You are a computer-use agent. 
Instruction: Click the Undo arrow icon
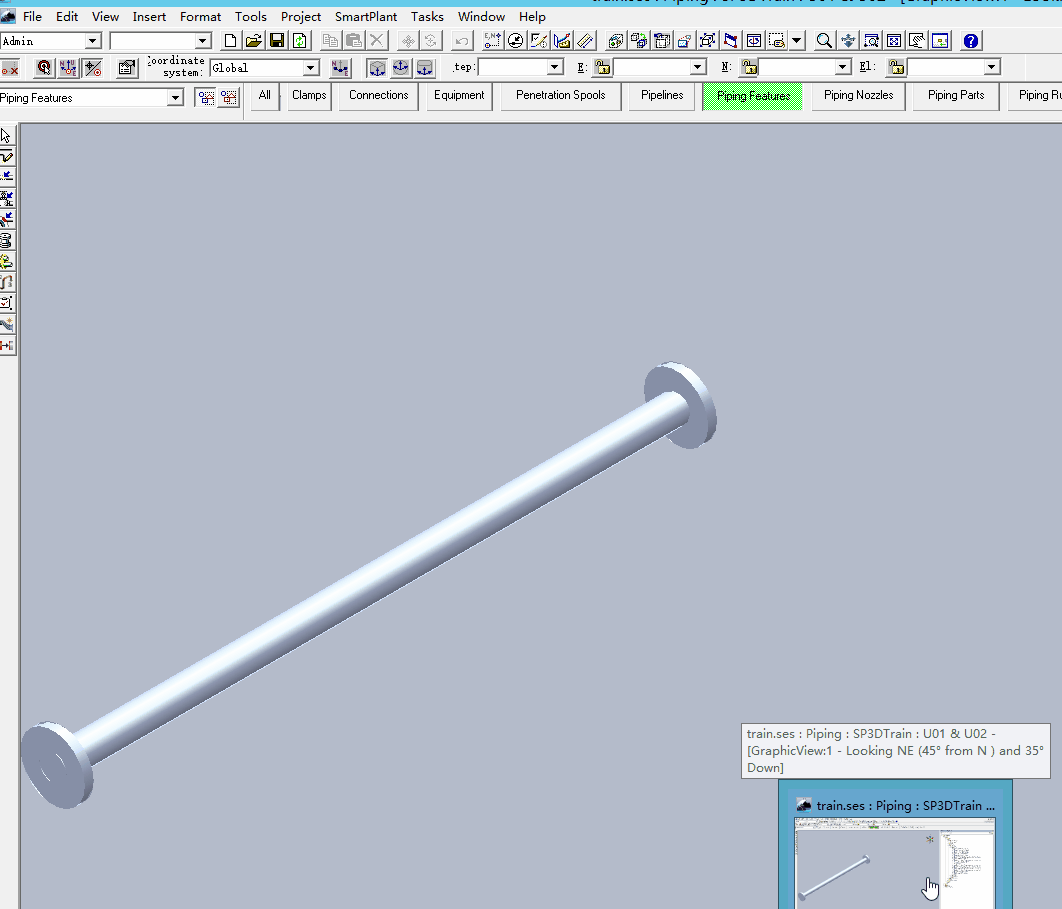[462, 41]
